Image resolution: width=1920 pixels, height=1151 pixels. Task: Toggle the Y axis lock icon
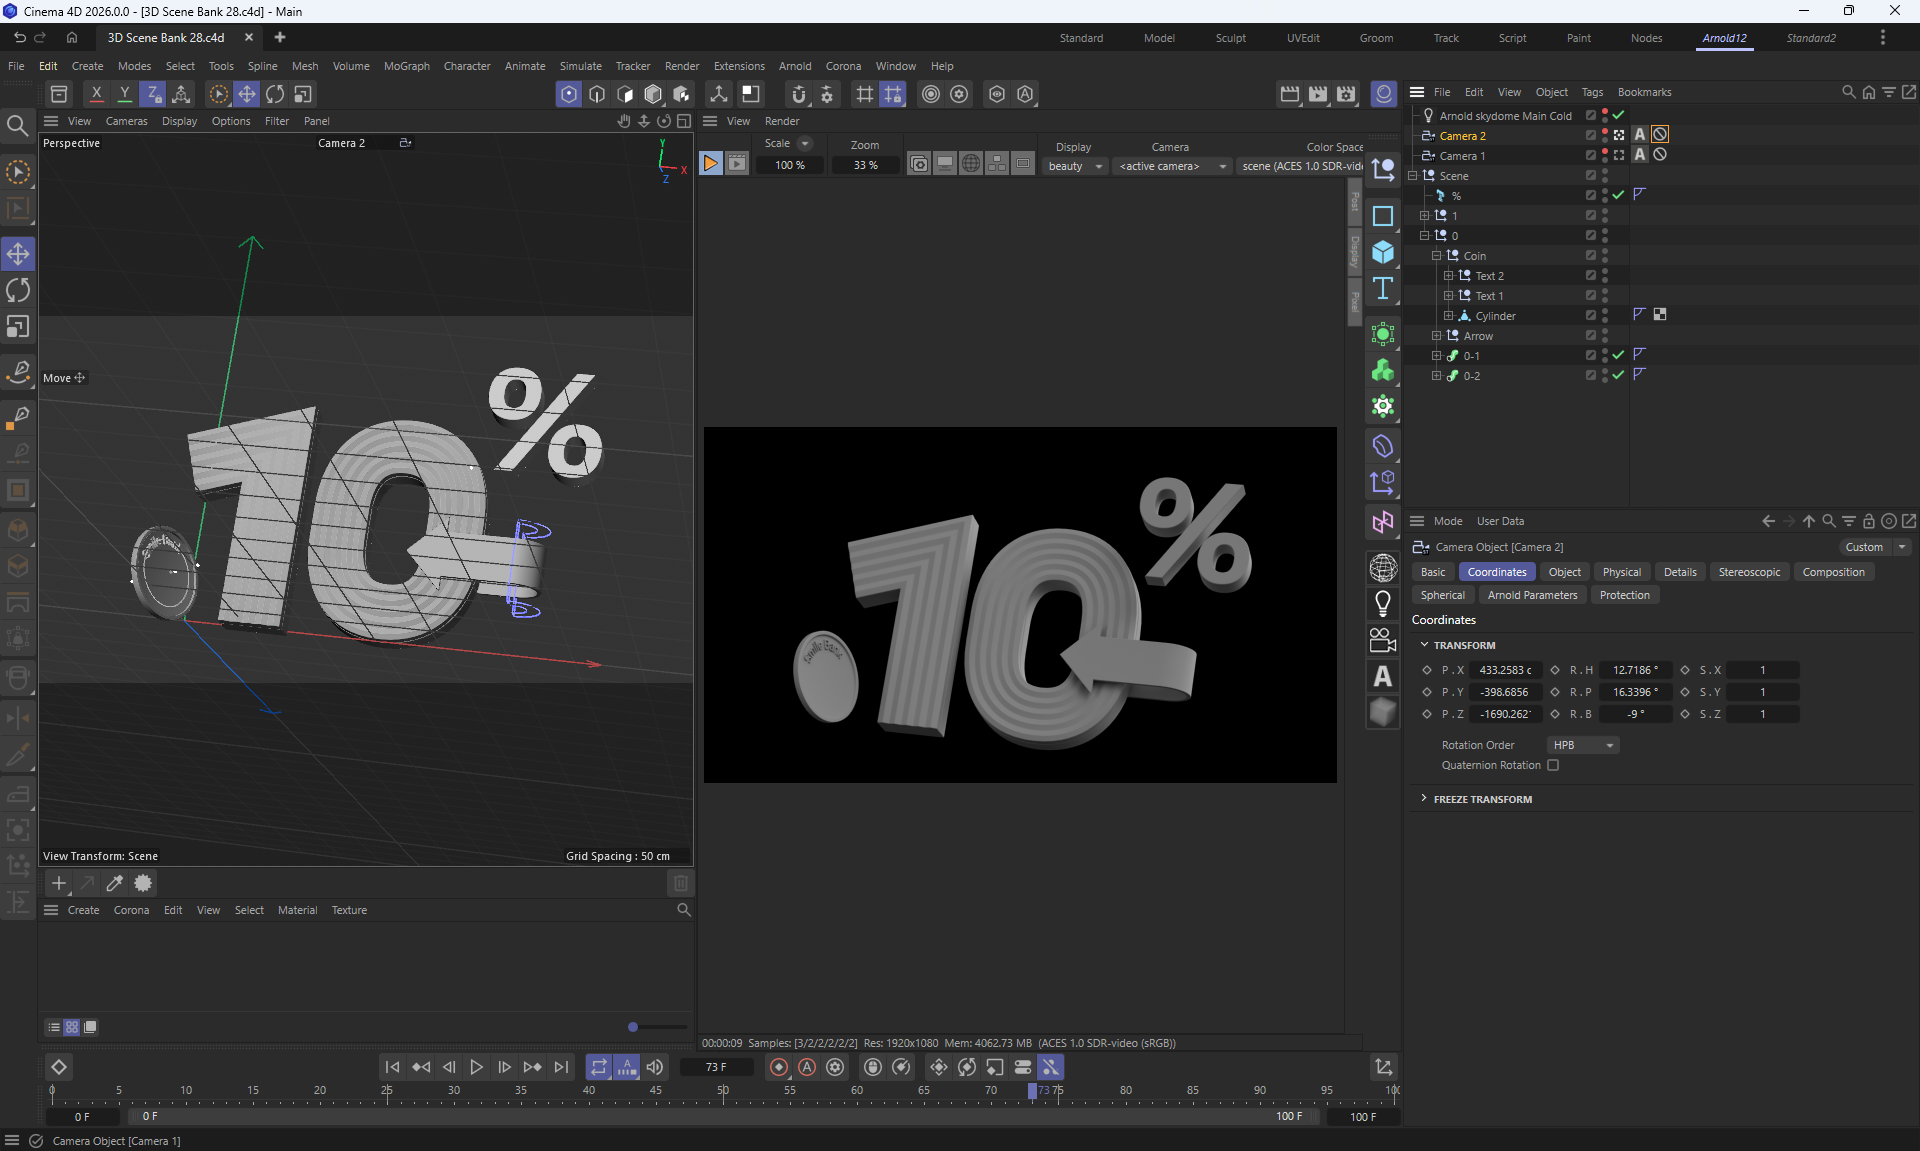tap(124, 94)
